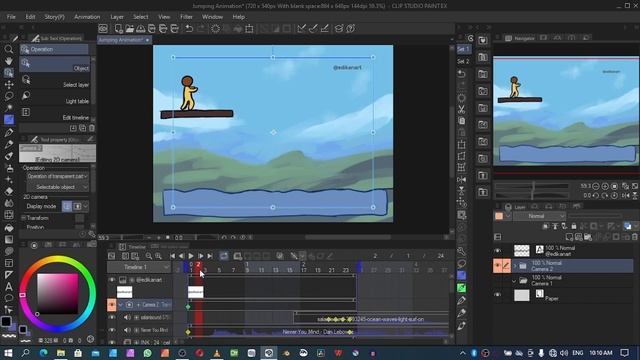Step to the previous frame in Timeline

pos(181,256)
